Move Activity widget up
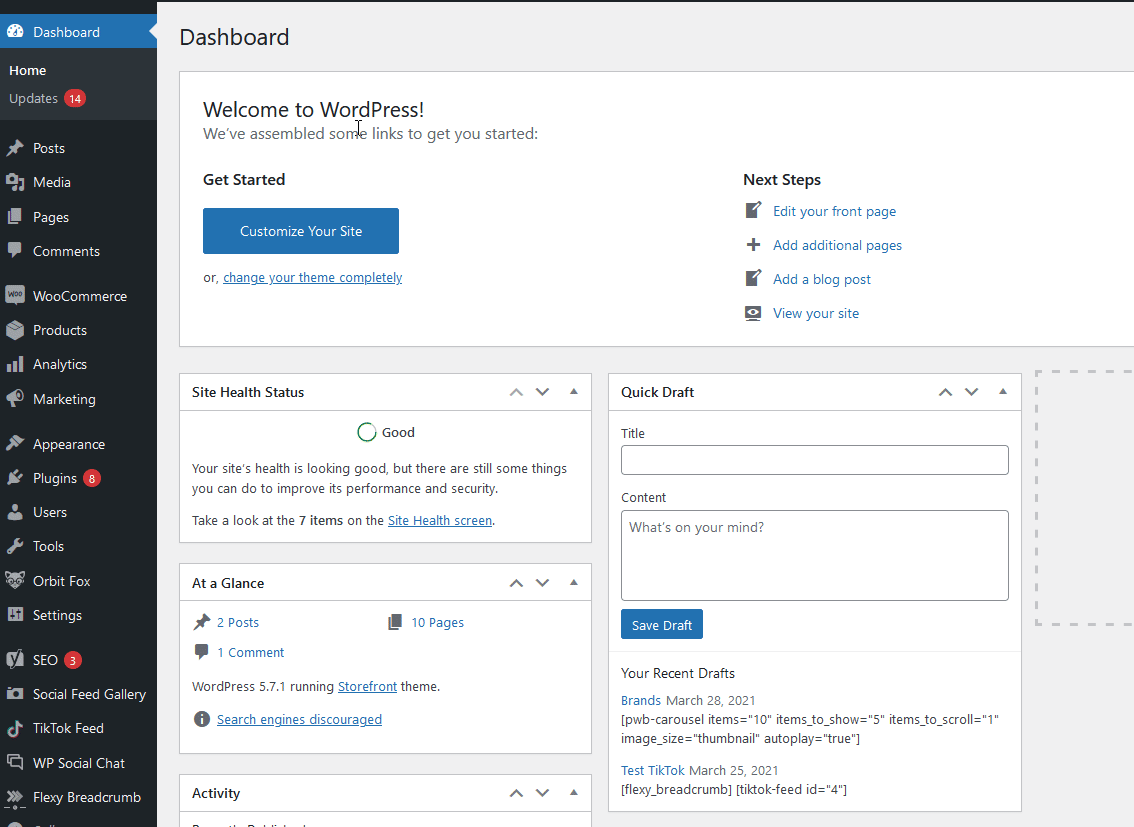 516,793
